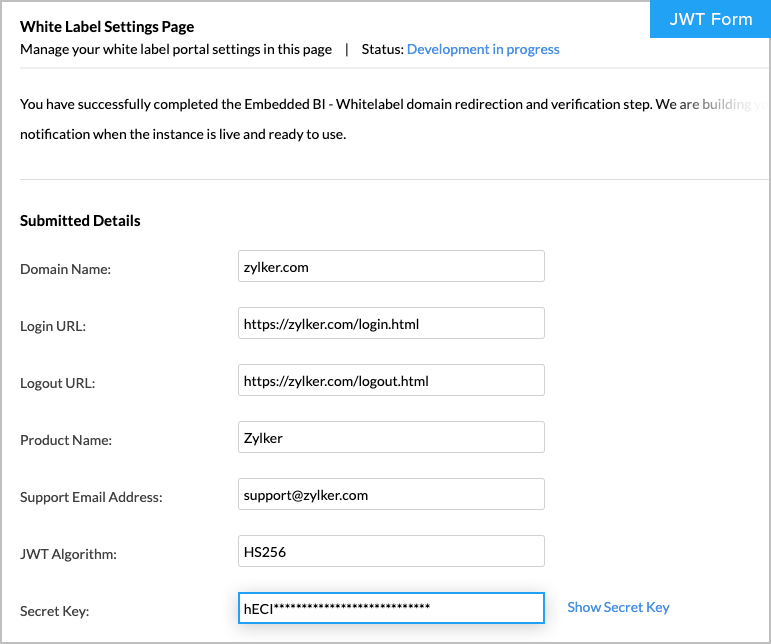Viewport: 771px width, 644px height.
Task: Select the 'Manage your white label portal settings' text
Action: (x=176, y=49)
